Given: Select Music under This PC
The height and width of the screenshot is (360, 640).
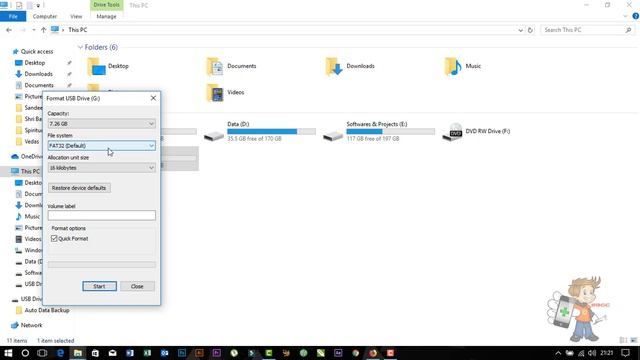Looking at the screenshot, I should click(x=28, y=216).
